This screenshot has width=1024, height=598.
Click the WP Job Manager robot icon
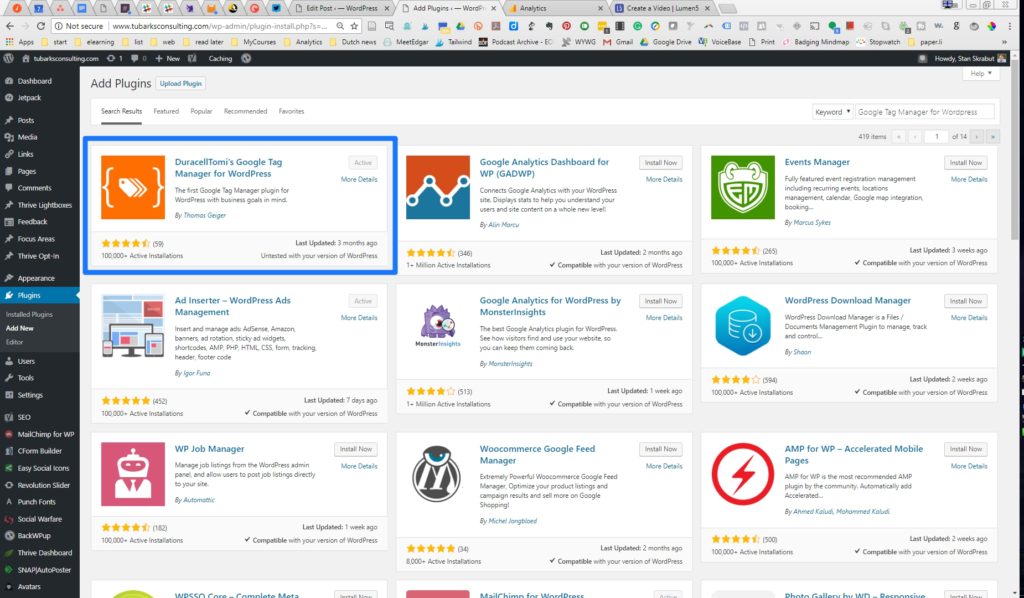click(x=133, y=474)
